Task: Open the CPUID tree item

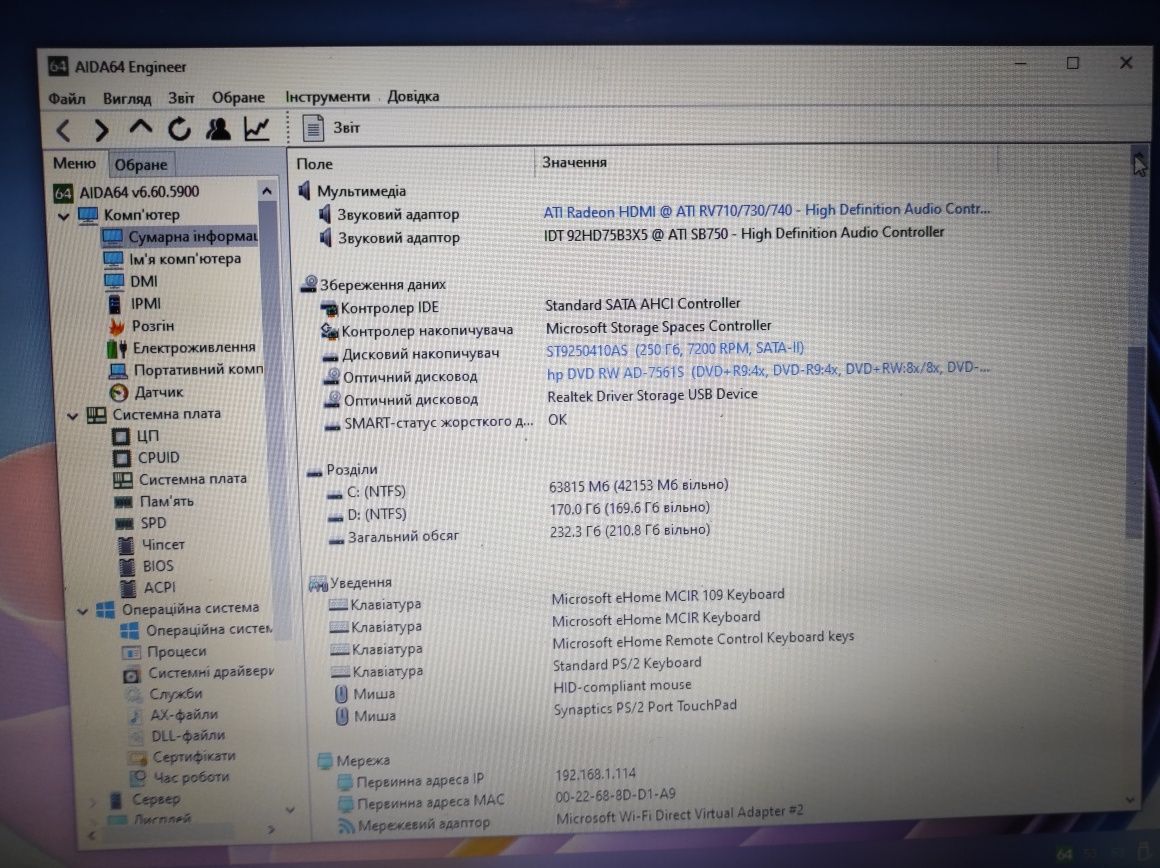Action: tap(146, 458)
